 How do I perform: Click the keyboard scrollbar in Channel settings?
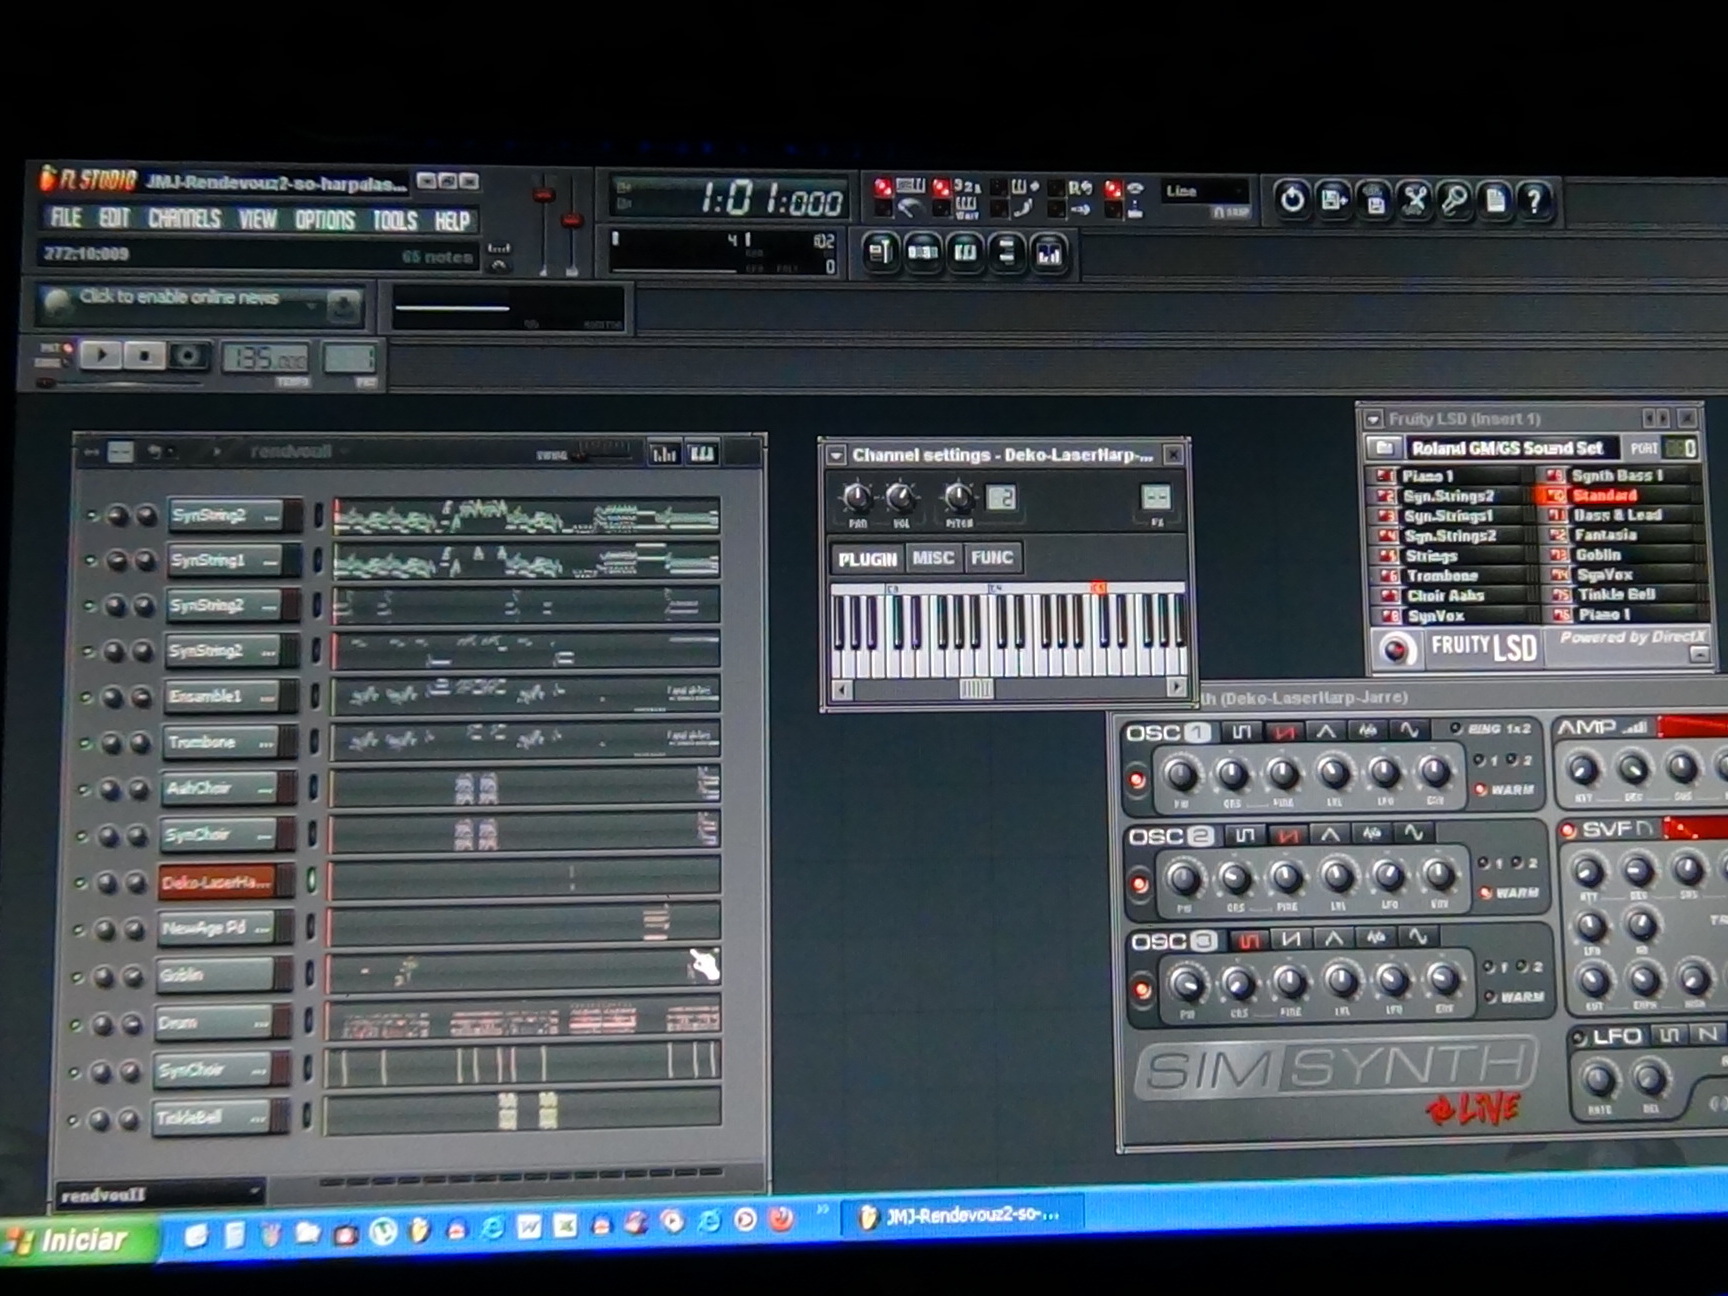(1009, 688)
